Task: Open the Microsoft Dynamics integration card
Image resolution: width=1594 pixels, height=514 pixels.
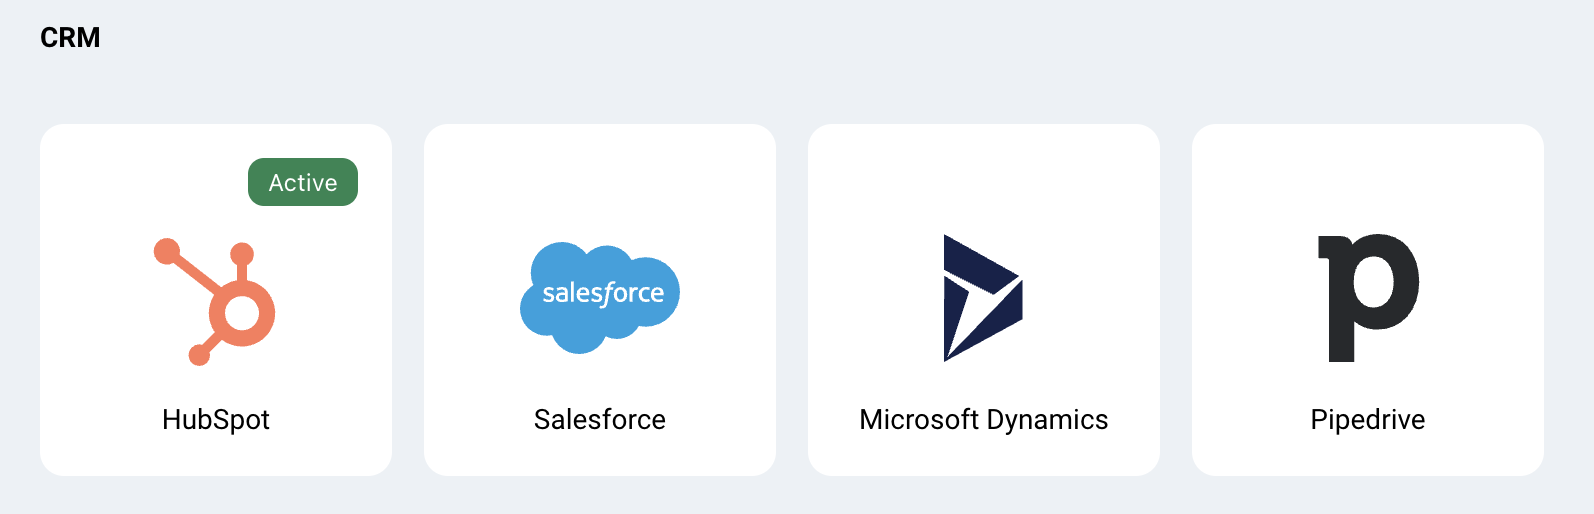Action: pyautogui.click(x=984, y=300)
